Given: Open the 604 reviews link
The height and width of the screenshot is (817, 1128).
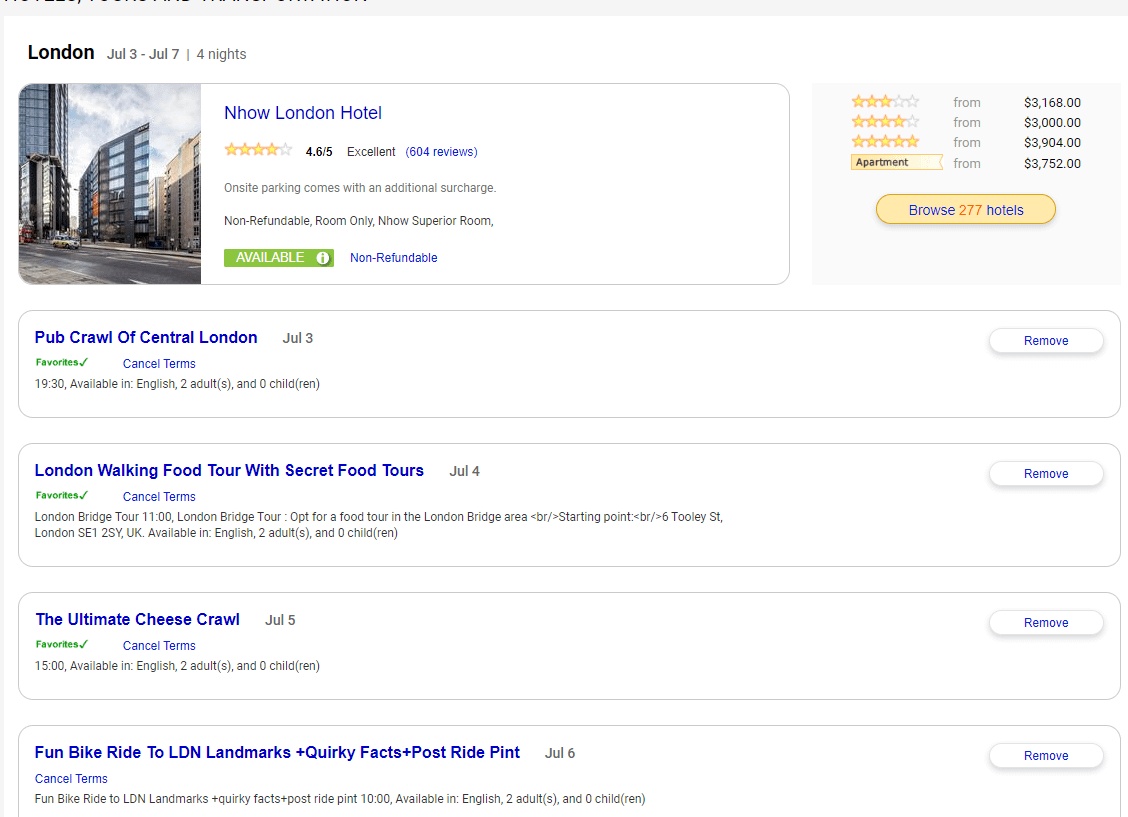Looking at the screenshot, I should coord(441,152).
